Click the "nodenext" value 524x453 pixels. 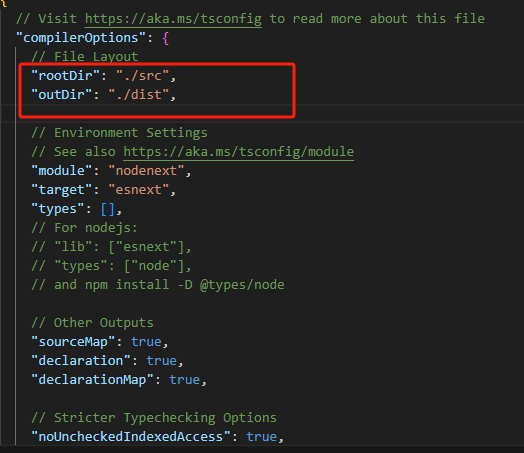[x=146, y=171]
